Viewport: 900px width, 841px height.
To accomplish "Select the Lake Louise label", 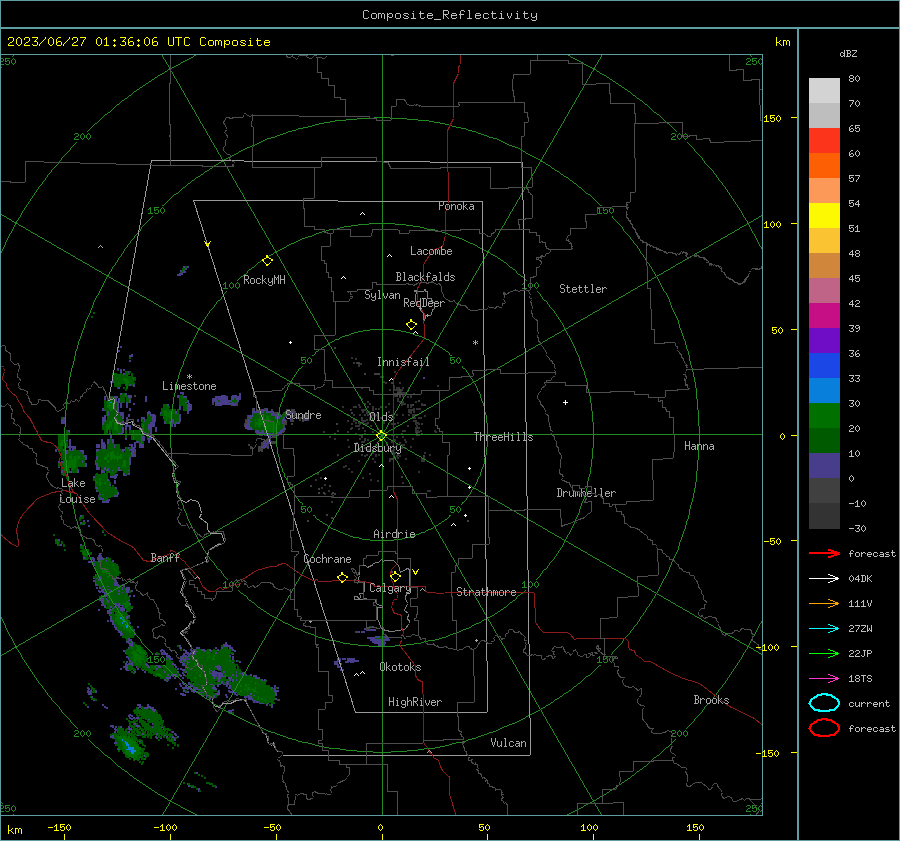I will pyautogui.click(x=77, y=491).
